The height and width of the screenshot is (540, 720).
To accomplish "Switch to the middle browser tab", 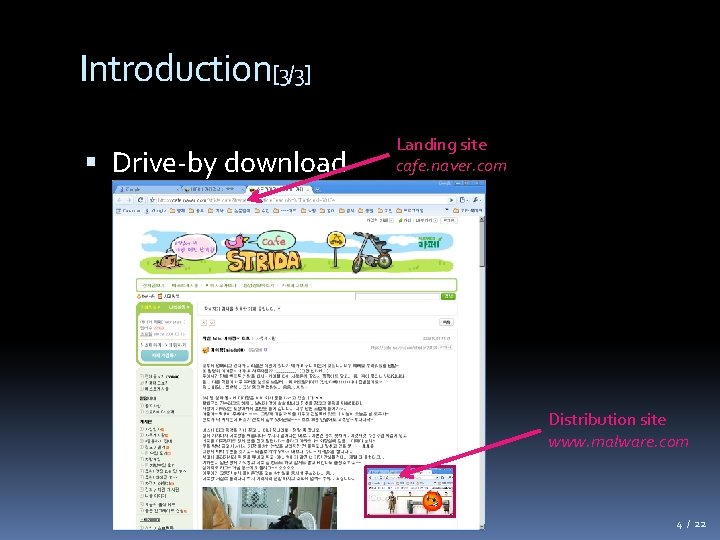I will [x=212, y=189].
